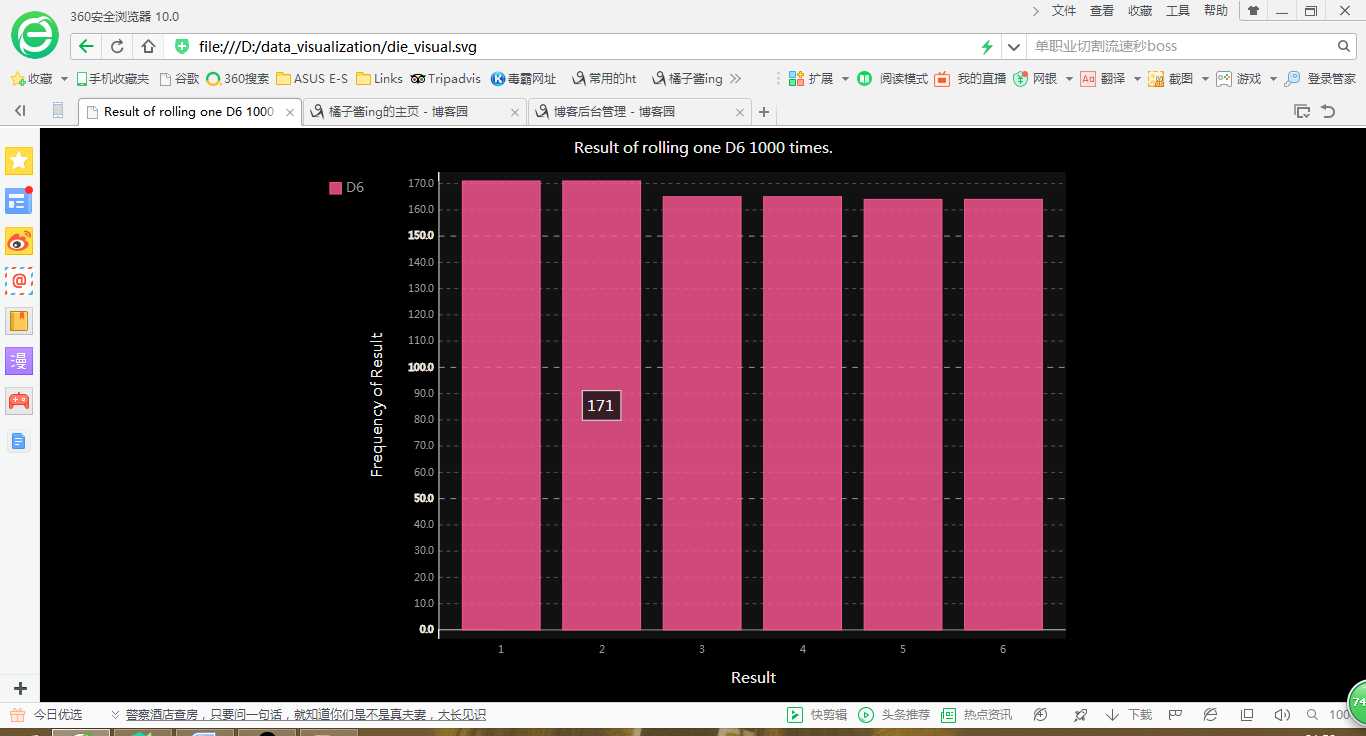Click the D6 pink legend color swatch
The height and width of the screenshot is (736, 1366).
(335, 187)
